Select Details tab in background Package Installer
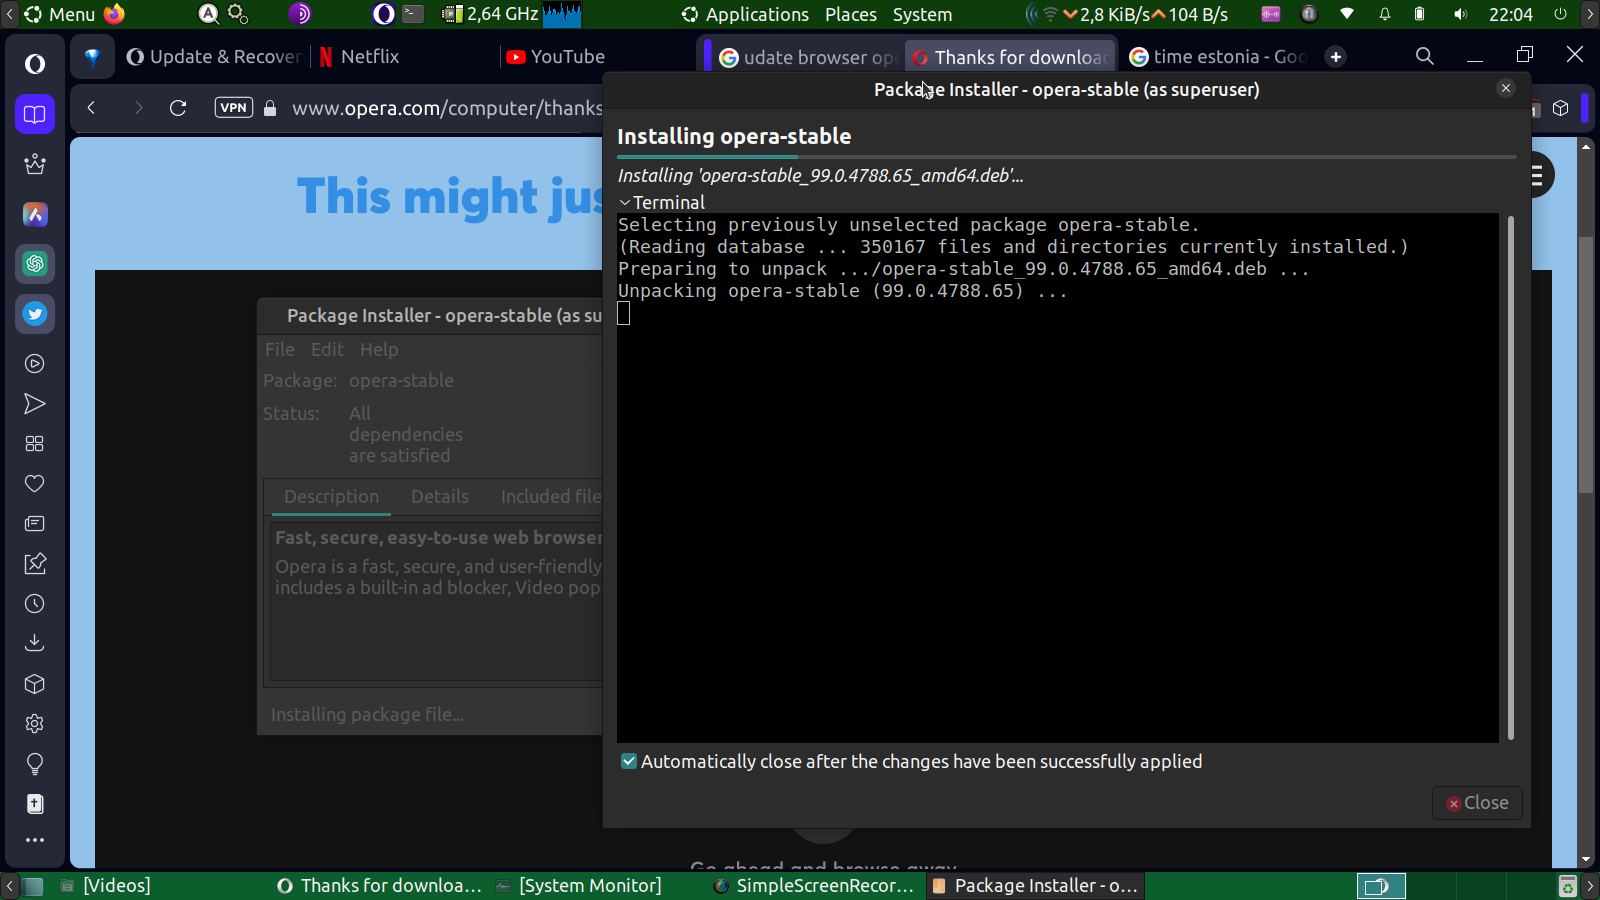The image size is (1600, 900). [440, 497]
